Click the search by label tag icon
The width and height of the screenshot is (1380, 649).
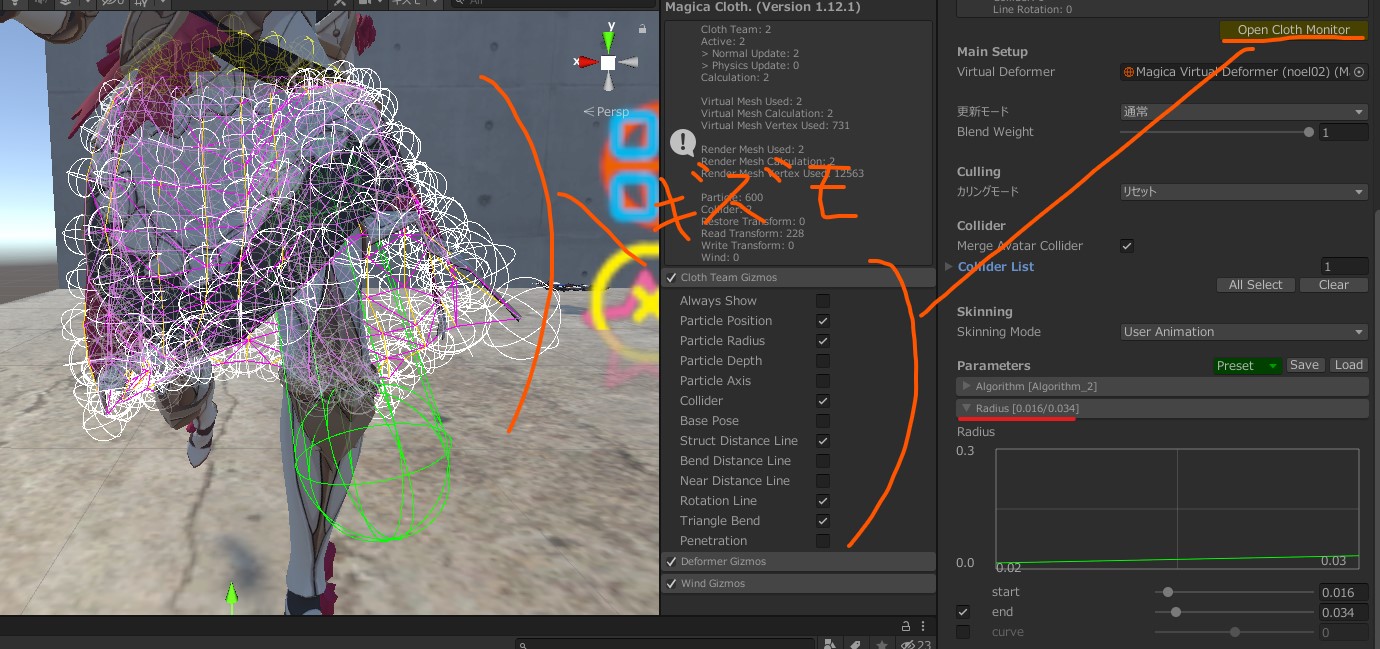[x=857, y=644]
